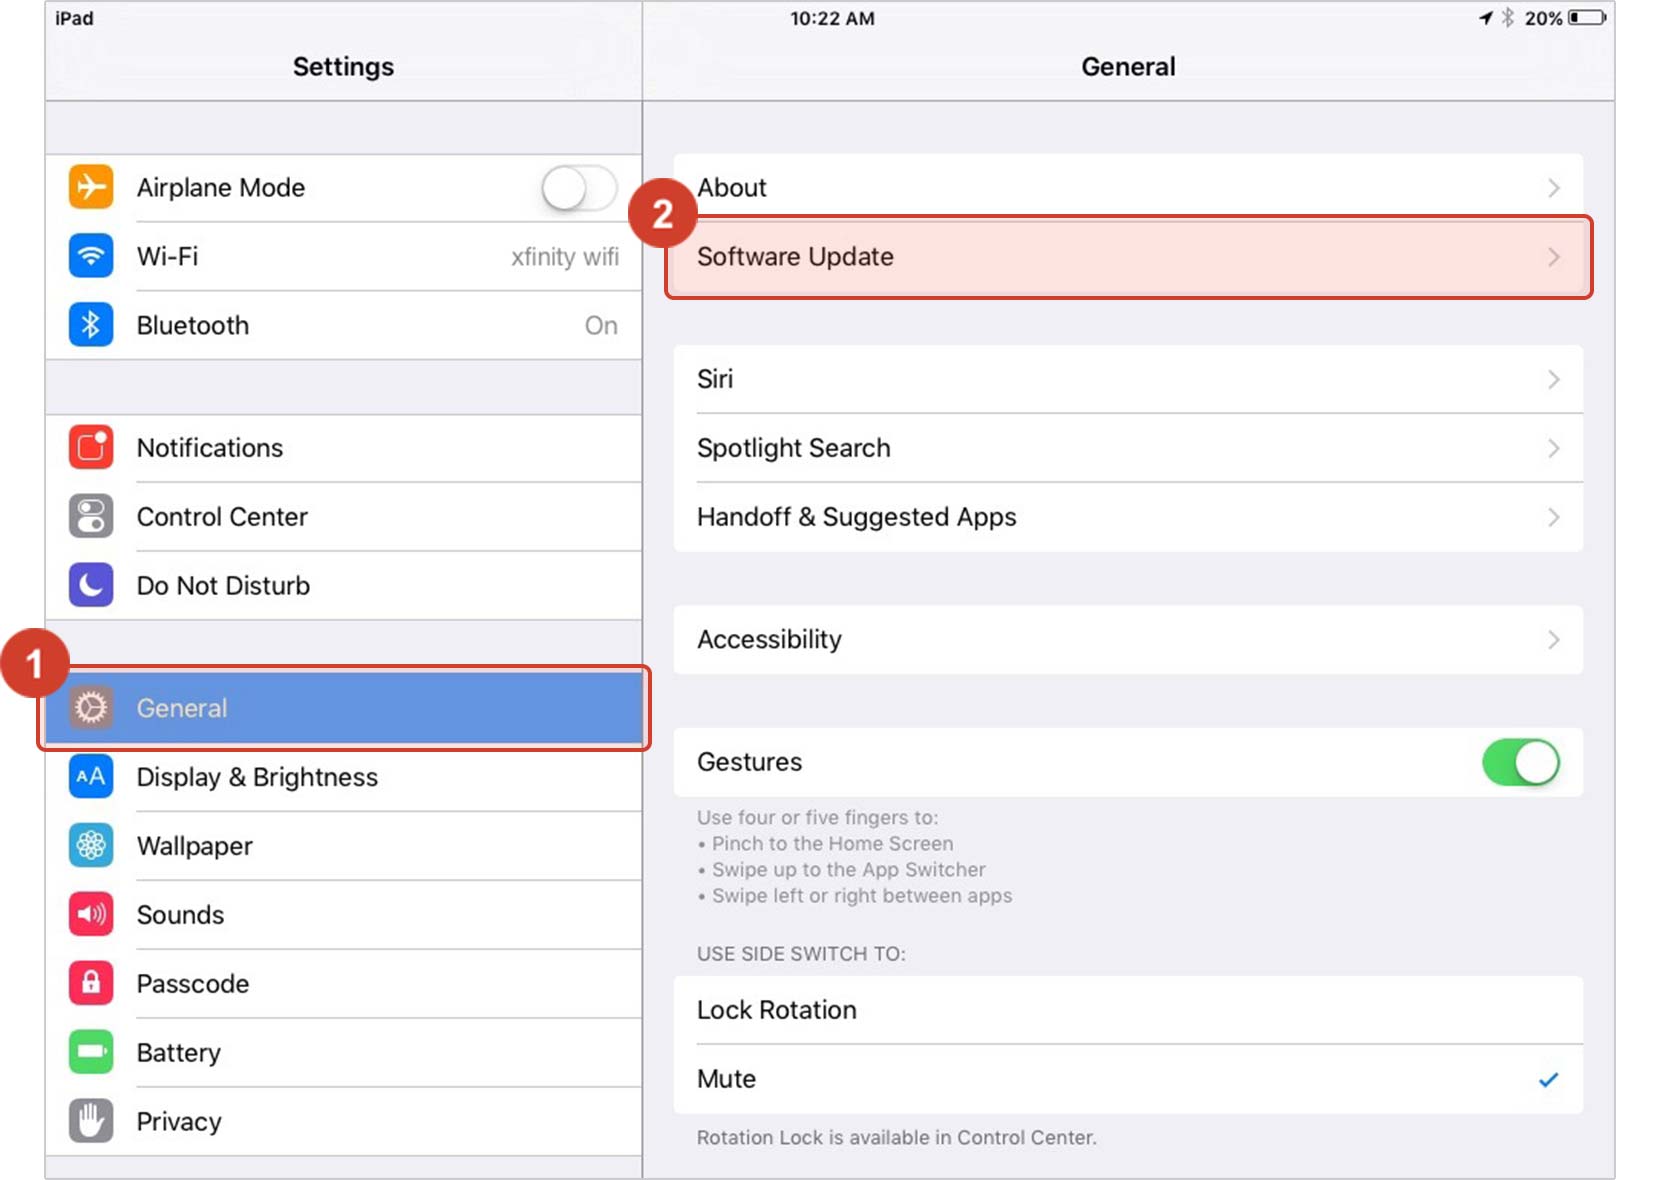The image size is (1660, 1180).
Task: Click the General gear icon
Action: pyautogui.click(x=91, y=707)
